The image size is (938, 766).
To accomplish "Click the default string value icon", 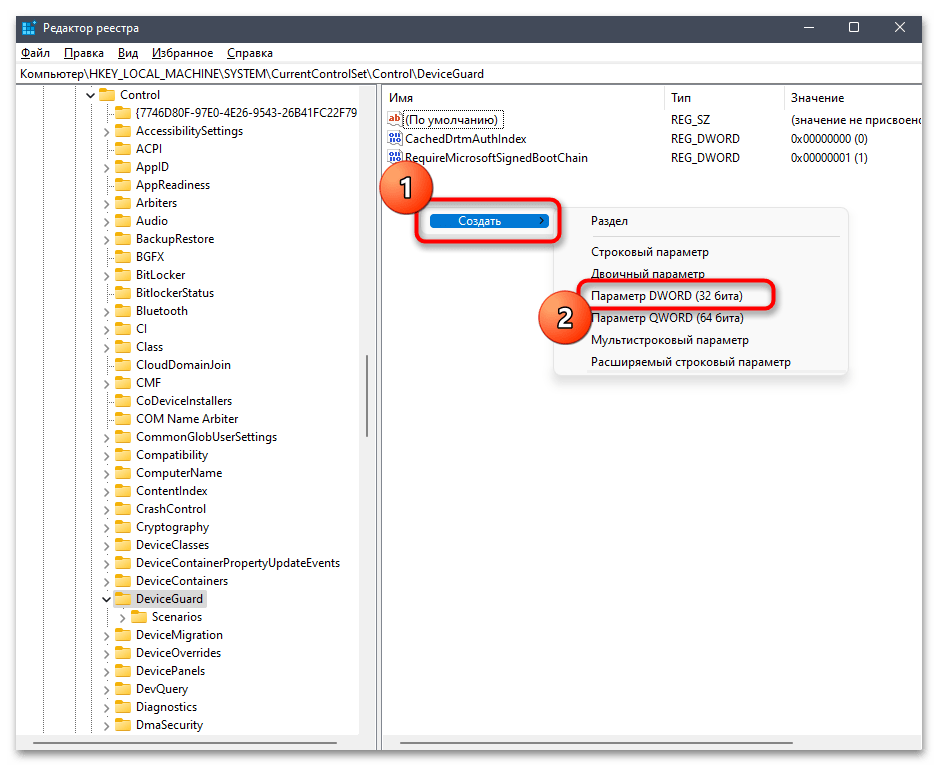I will coord(395,119).
